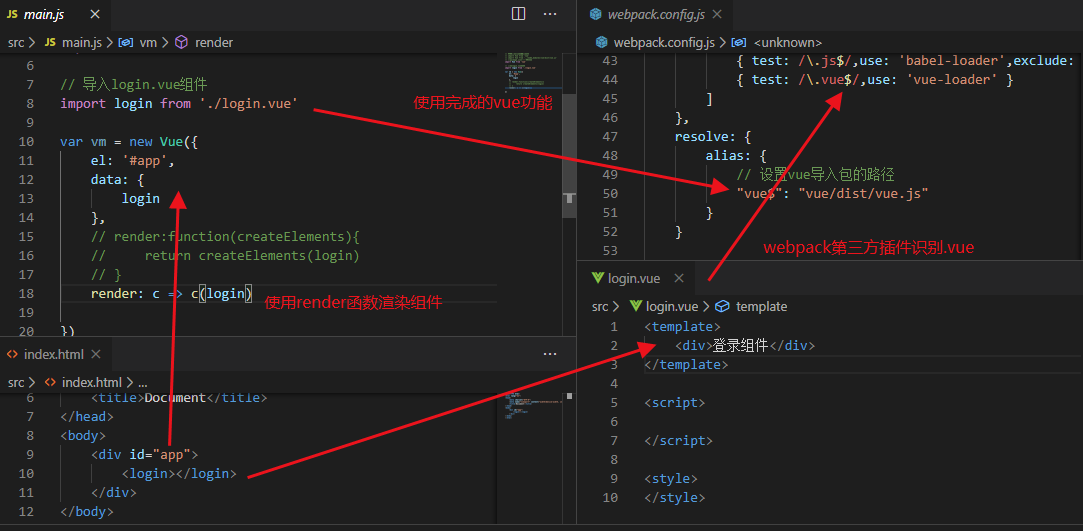The height and width of the screenshot is (531, 1083).
Task: Click the ... breadcrumb in index.html
Action: pyautogui.click(x=143, y=382)
